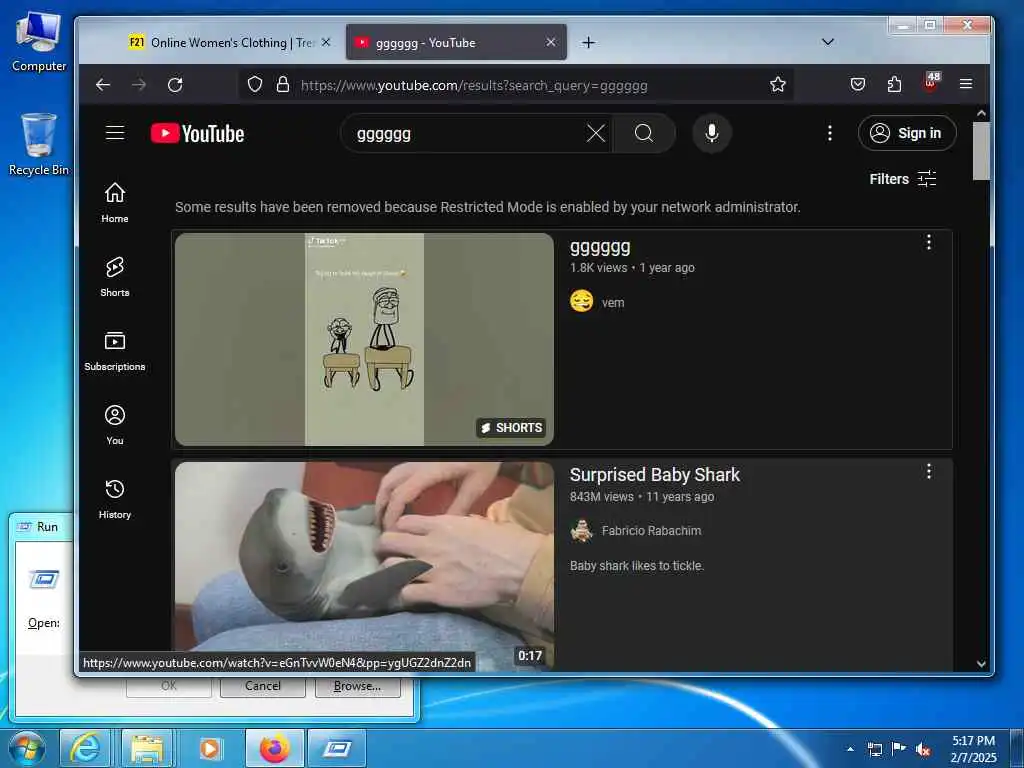Click the taskbar clock showing 5:17 PM
1024x768 pixels.
click(x=973, y=749)
